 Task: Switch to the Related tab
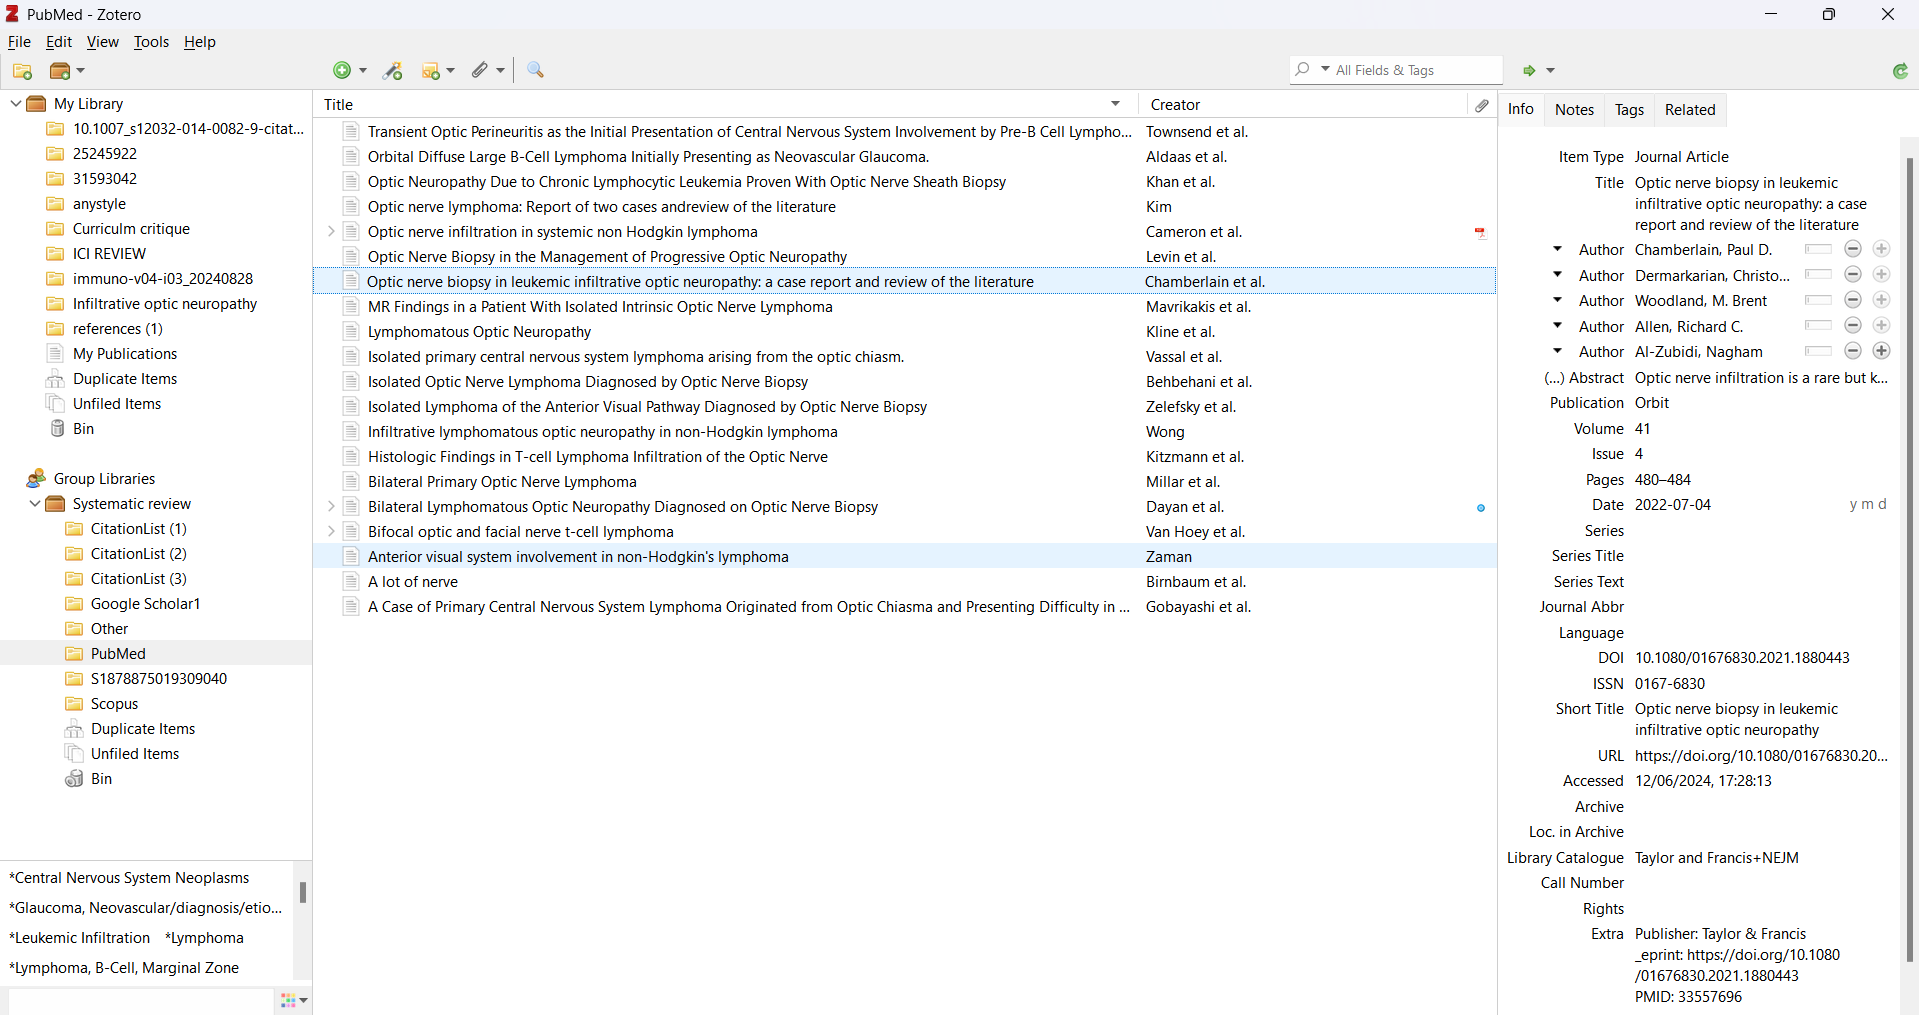[1690, 110]
